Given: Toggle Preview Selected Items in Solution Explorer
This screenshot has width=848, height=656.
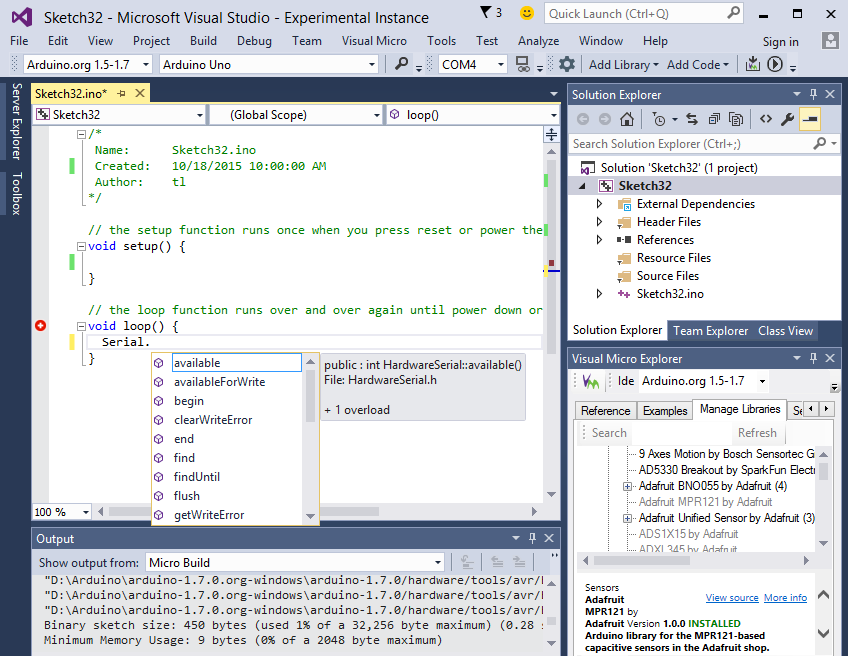Looking at the screenshot, I should point(810,119).
